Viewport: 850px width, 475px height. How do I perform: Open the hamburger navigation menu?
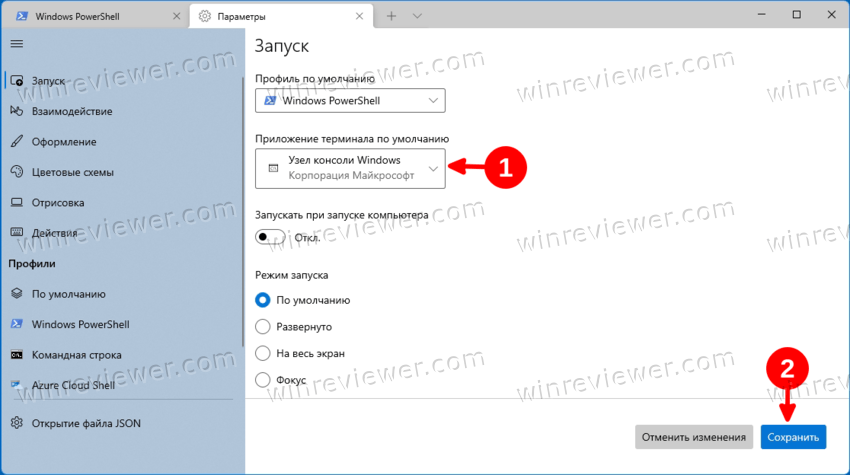tap(17, 43)
